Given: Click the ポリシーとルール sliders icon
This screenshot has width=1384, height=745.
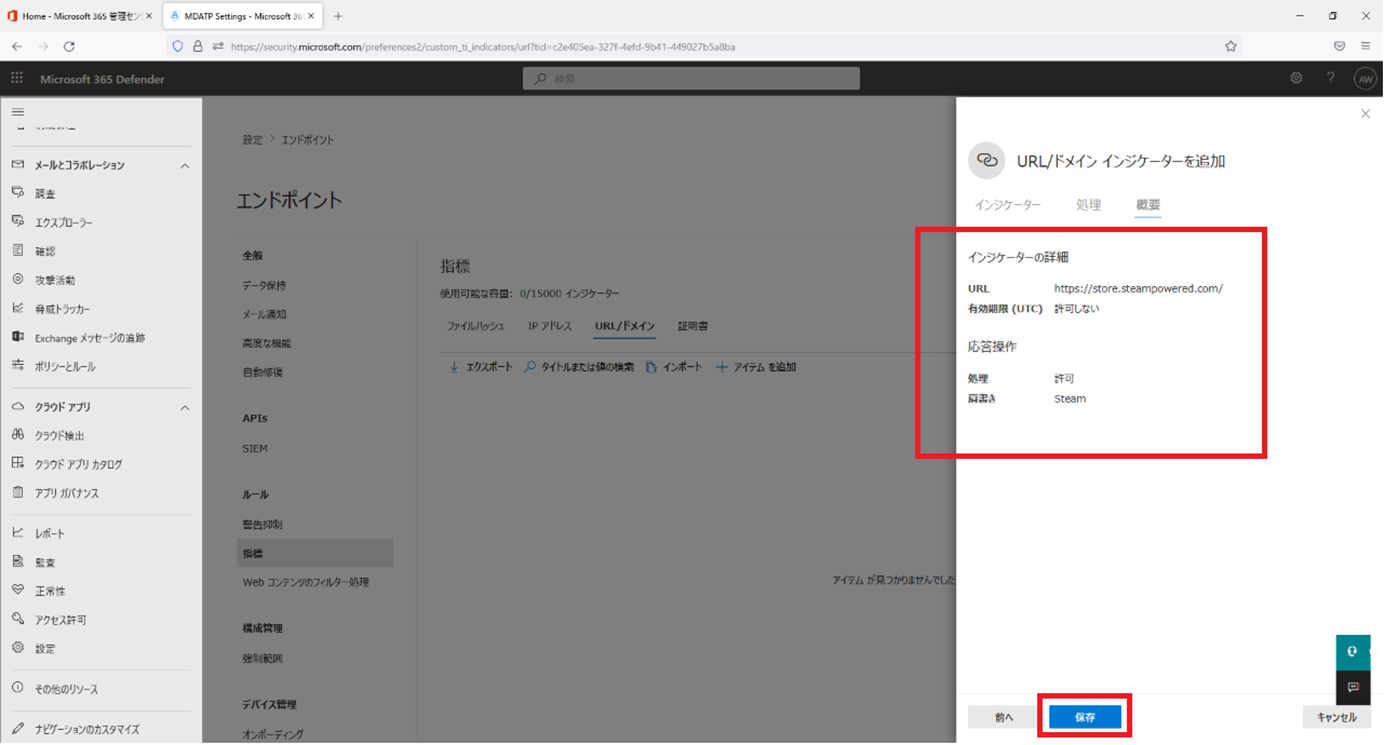Looking at the screenshot, I should [17, 366].
